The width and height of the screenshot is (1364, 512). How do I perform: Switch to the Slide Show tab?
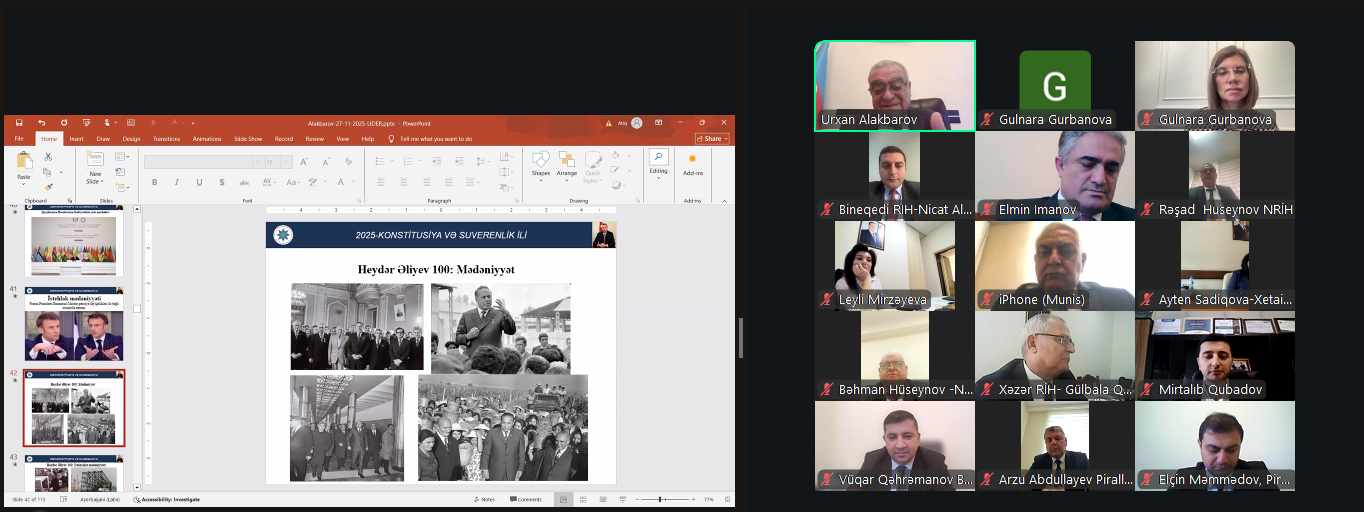(248, 139)
